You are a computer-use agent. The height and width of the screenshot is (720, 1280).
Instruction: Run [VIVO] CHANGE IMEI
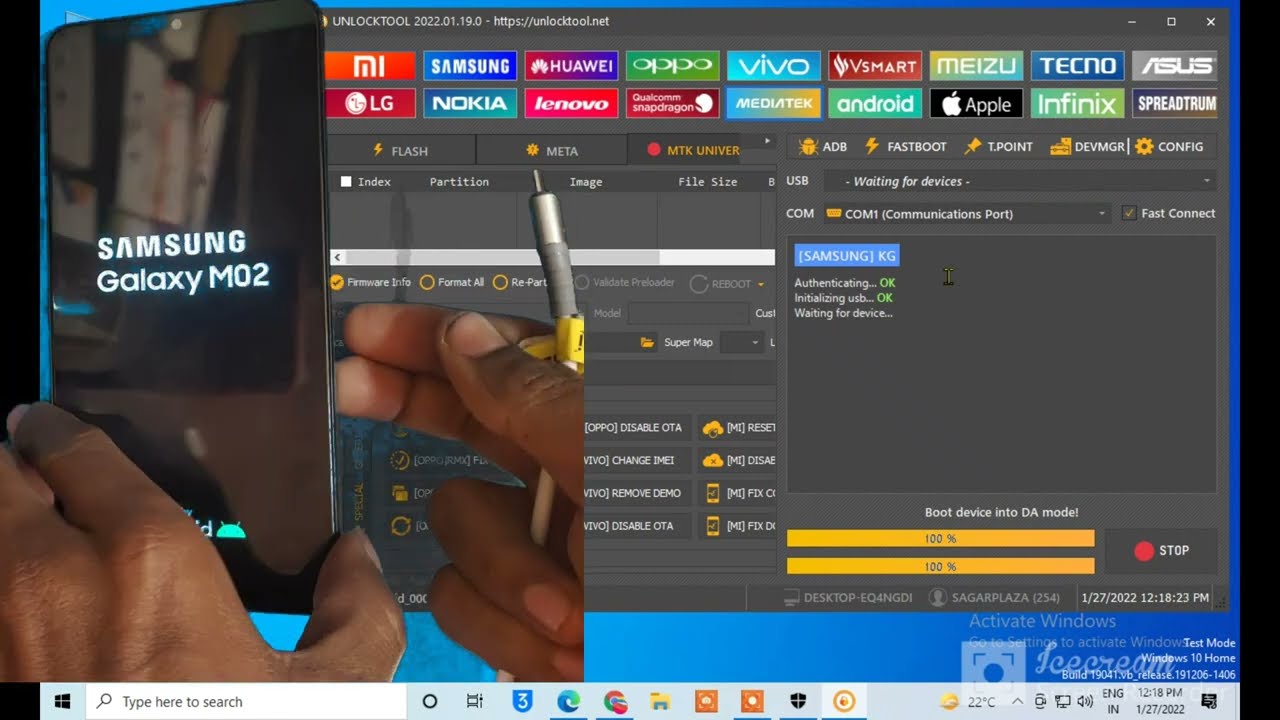(636, 460)
